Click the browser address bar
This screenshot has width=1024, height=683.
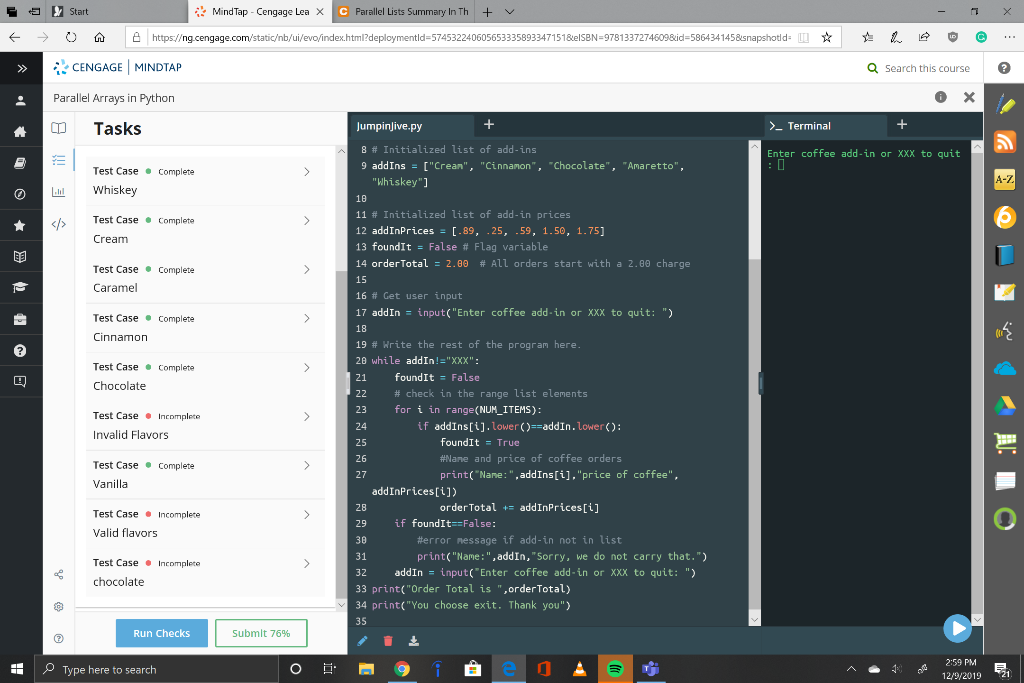pos(470,38)
